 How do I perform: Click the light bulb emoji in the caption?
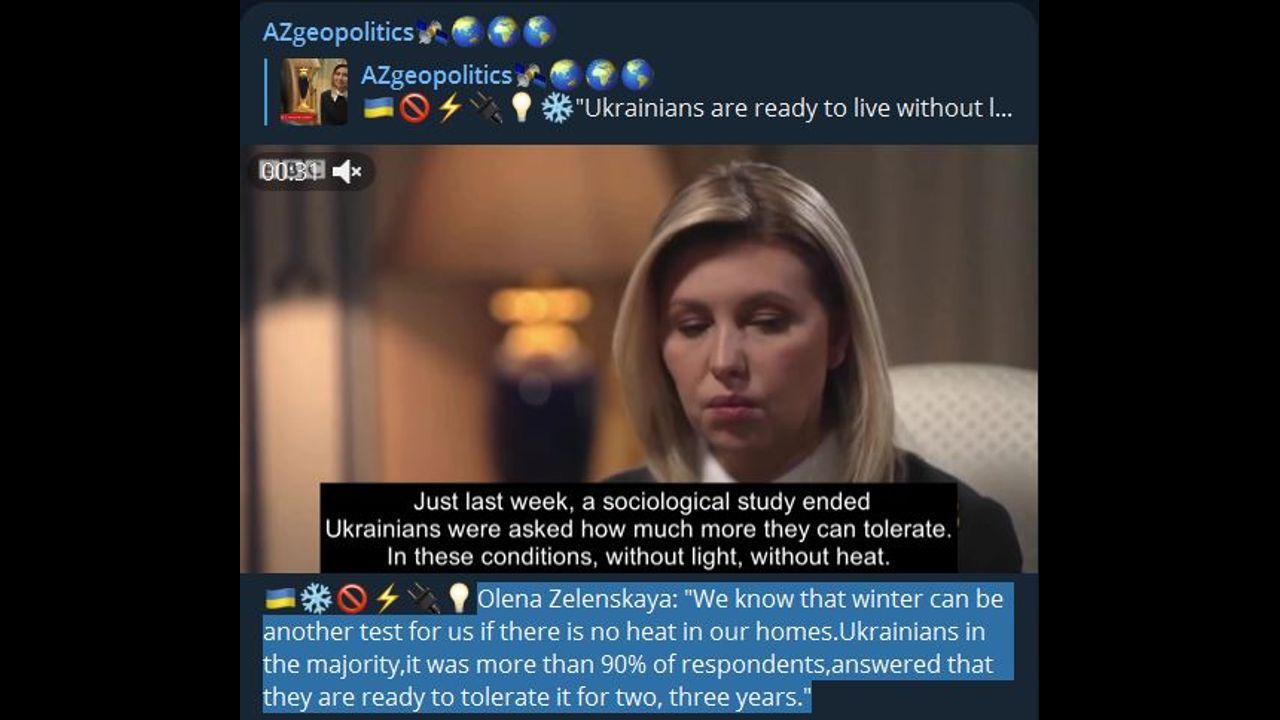pyautogui.click(x=458, y=599)
